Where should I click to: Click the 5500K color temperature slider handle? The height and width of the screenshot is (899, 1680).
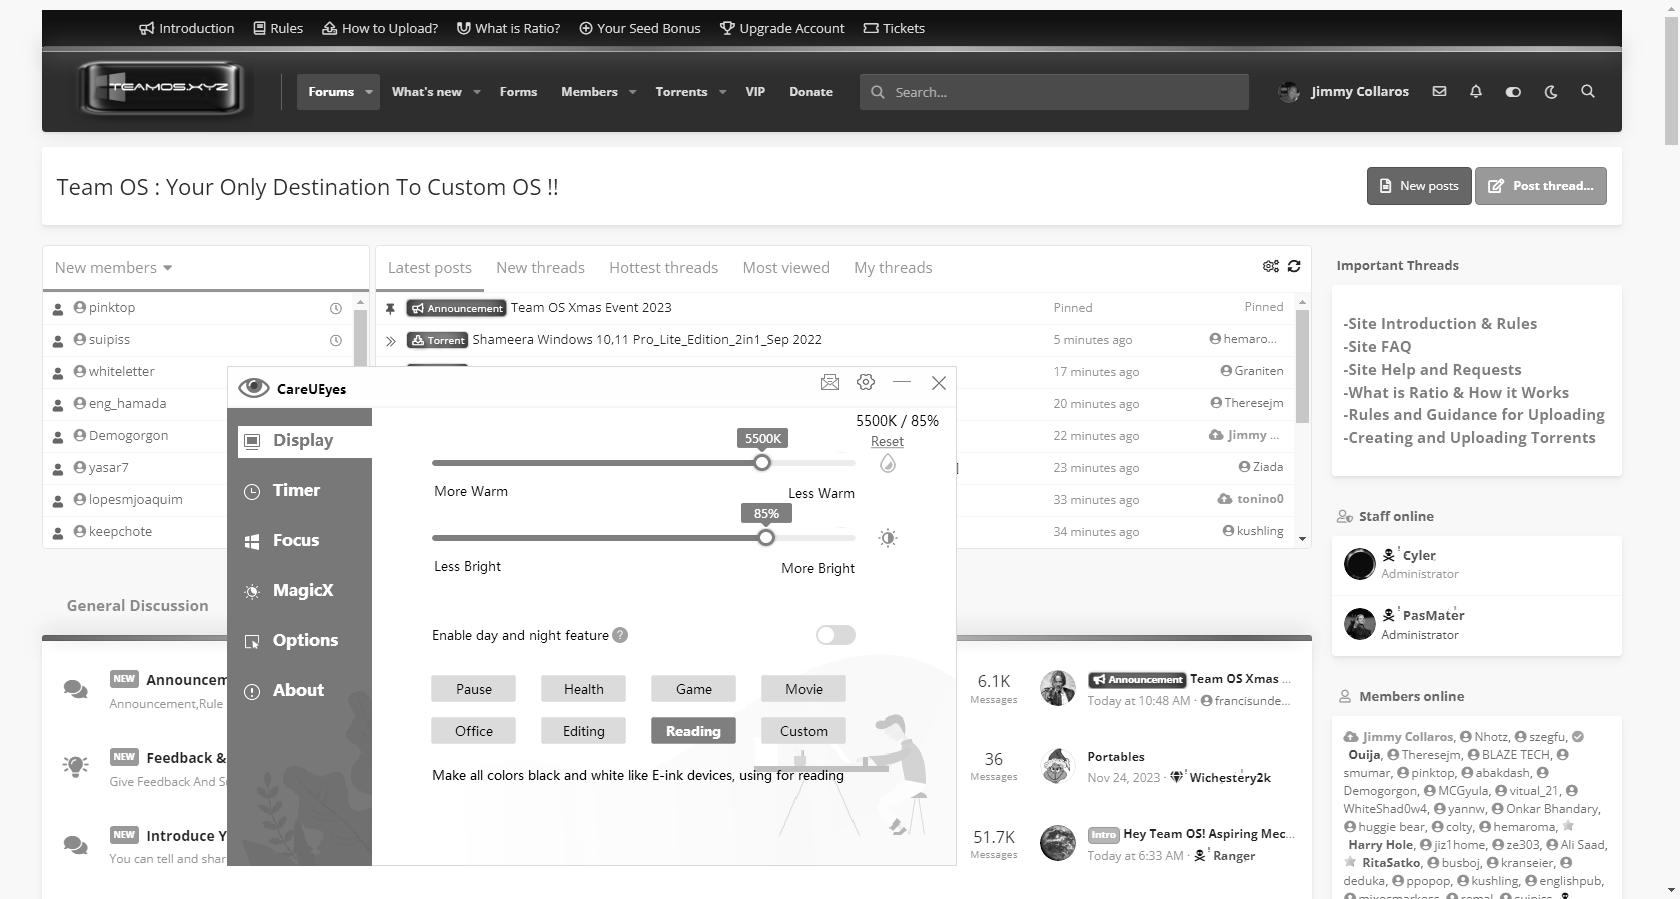[x=762, y=463]
